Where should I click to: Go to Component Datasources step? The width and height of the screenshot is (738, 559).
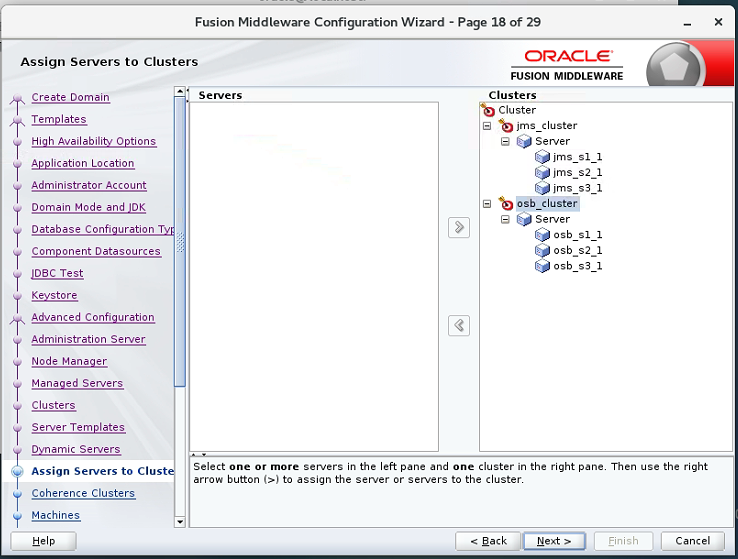[96, 251]
